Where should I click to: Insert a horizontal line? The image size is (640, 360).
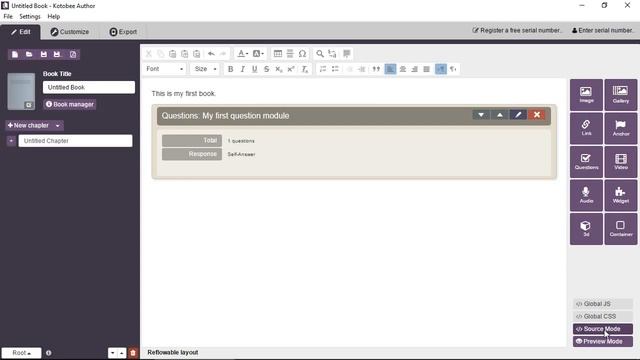(x=290, y=54)
